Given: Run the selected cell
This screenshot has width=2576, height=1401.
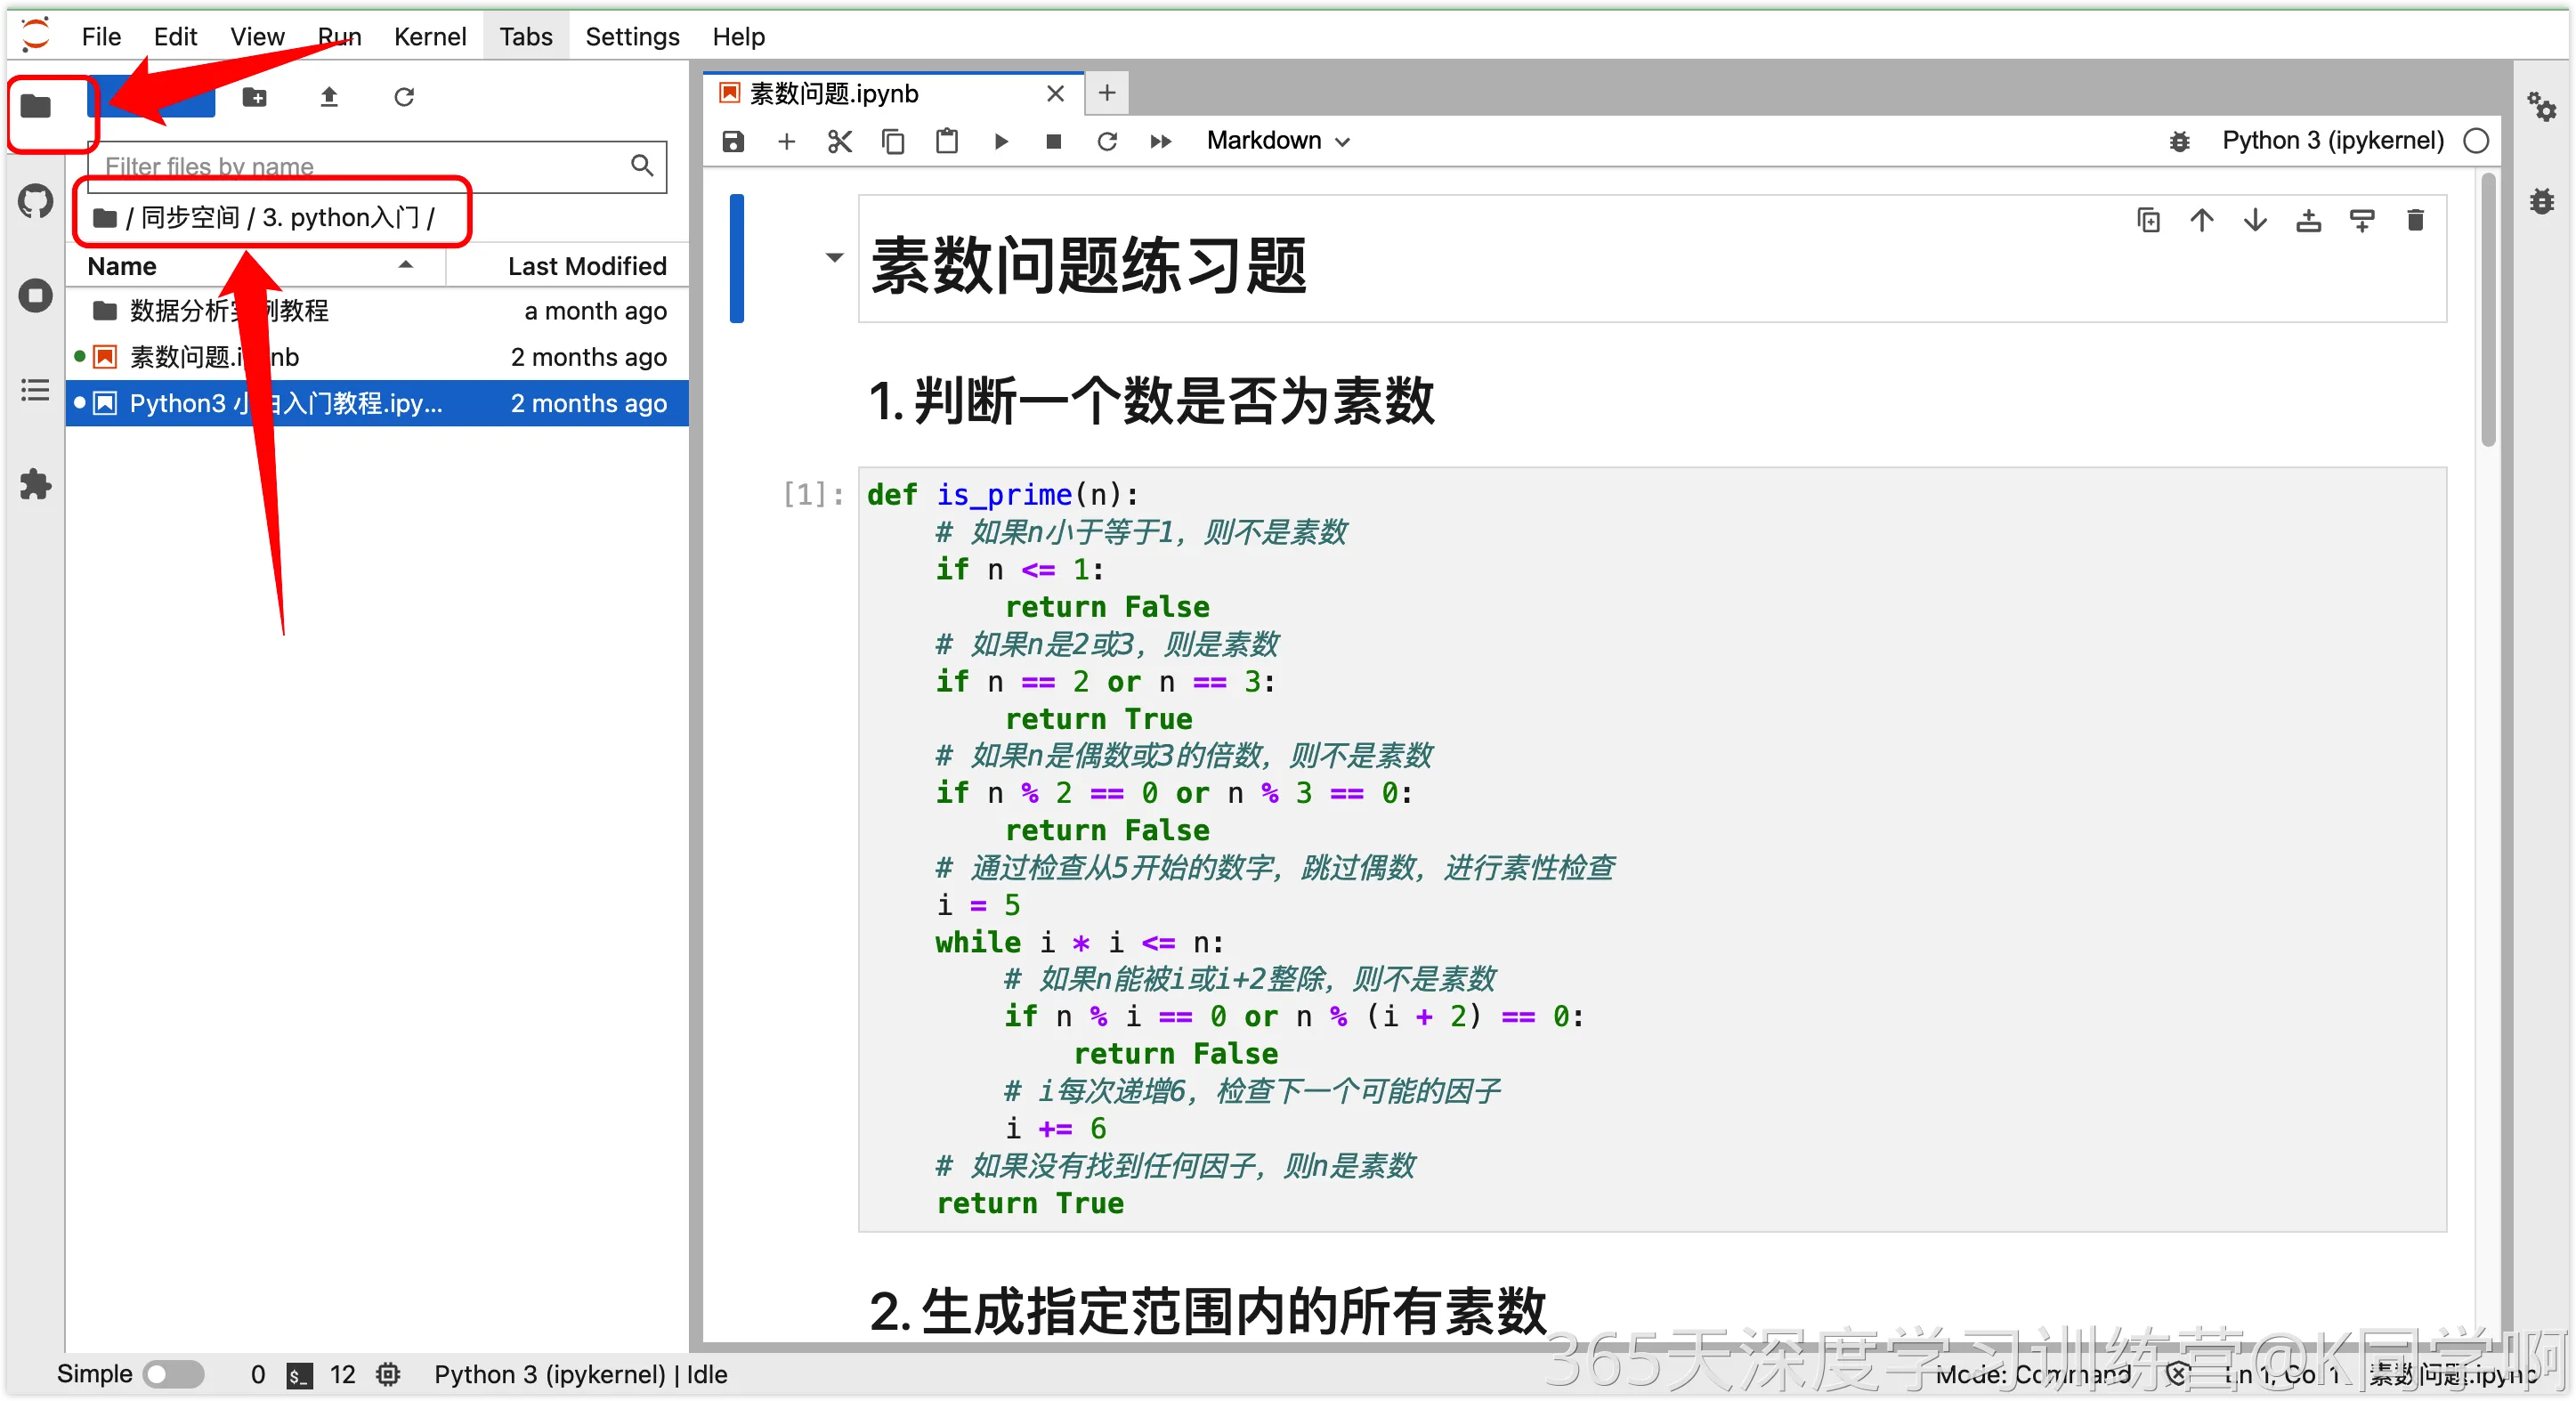Looking at the screenshot, I should pyautogui.click(x=1000, y=141).
